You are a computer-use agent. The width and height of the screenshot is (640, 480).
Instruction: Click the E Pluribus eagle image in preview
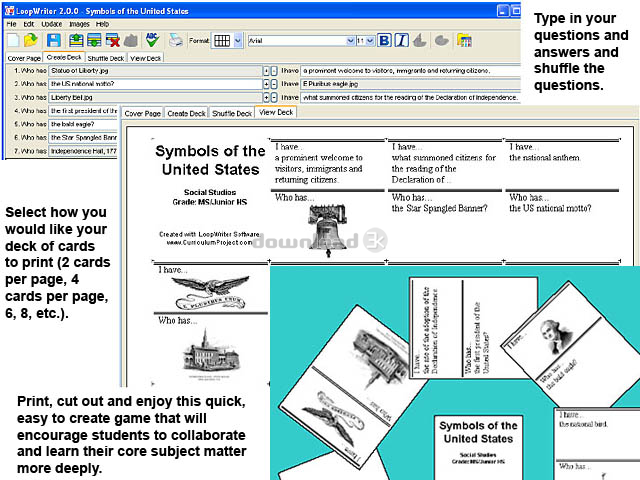coord(211,292)
